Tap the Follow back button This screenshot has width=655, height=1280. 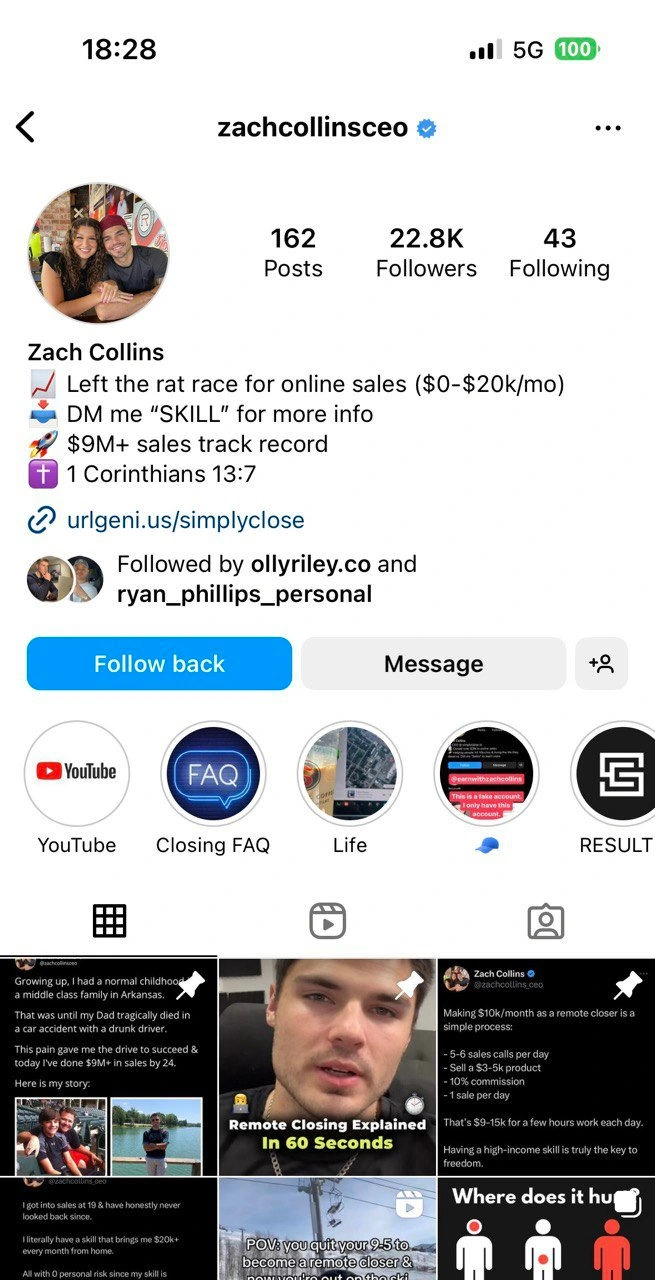point(159,664)
